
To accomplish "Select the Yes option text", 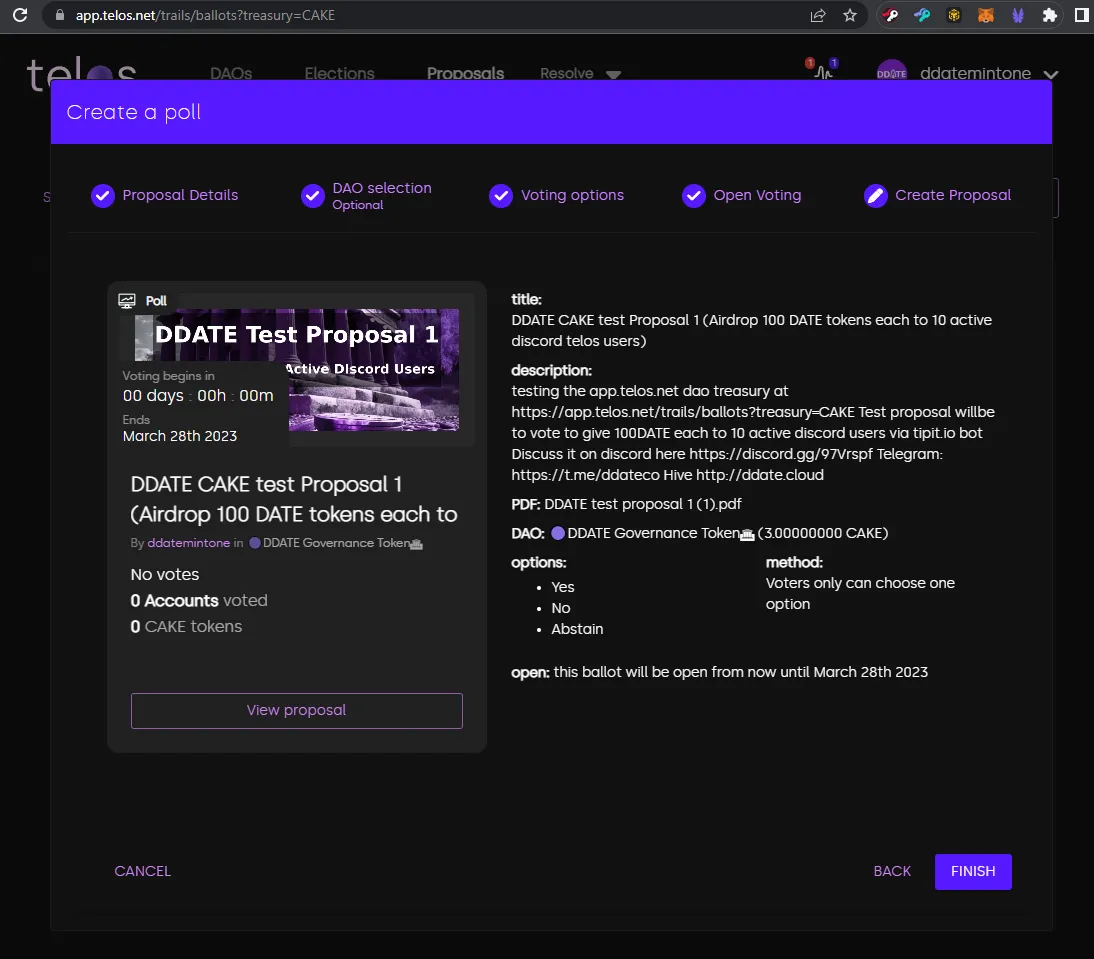I will click(x=562, y=587).
